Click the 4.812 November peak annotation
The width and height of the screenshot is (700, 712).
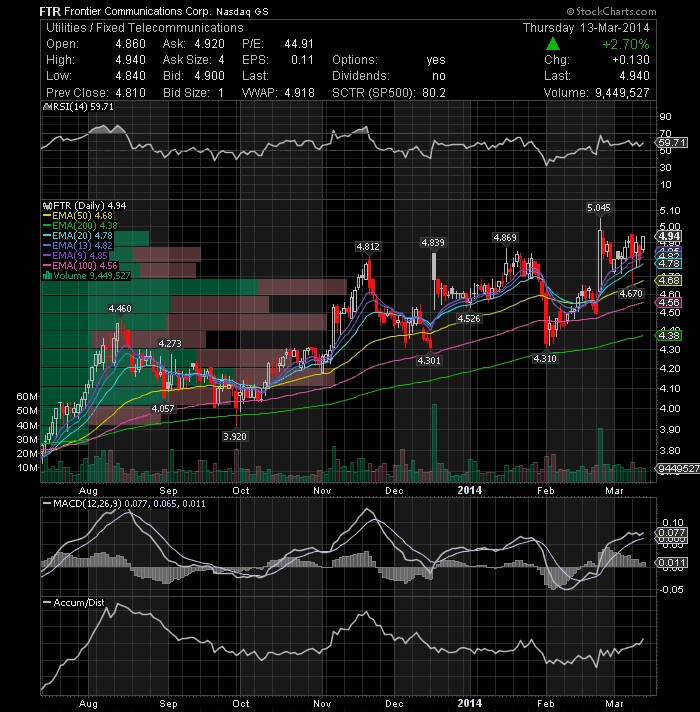[x=368, y=247]
